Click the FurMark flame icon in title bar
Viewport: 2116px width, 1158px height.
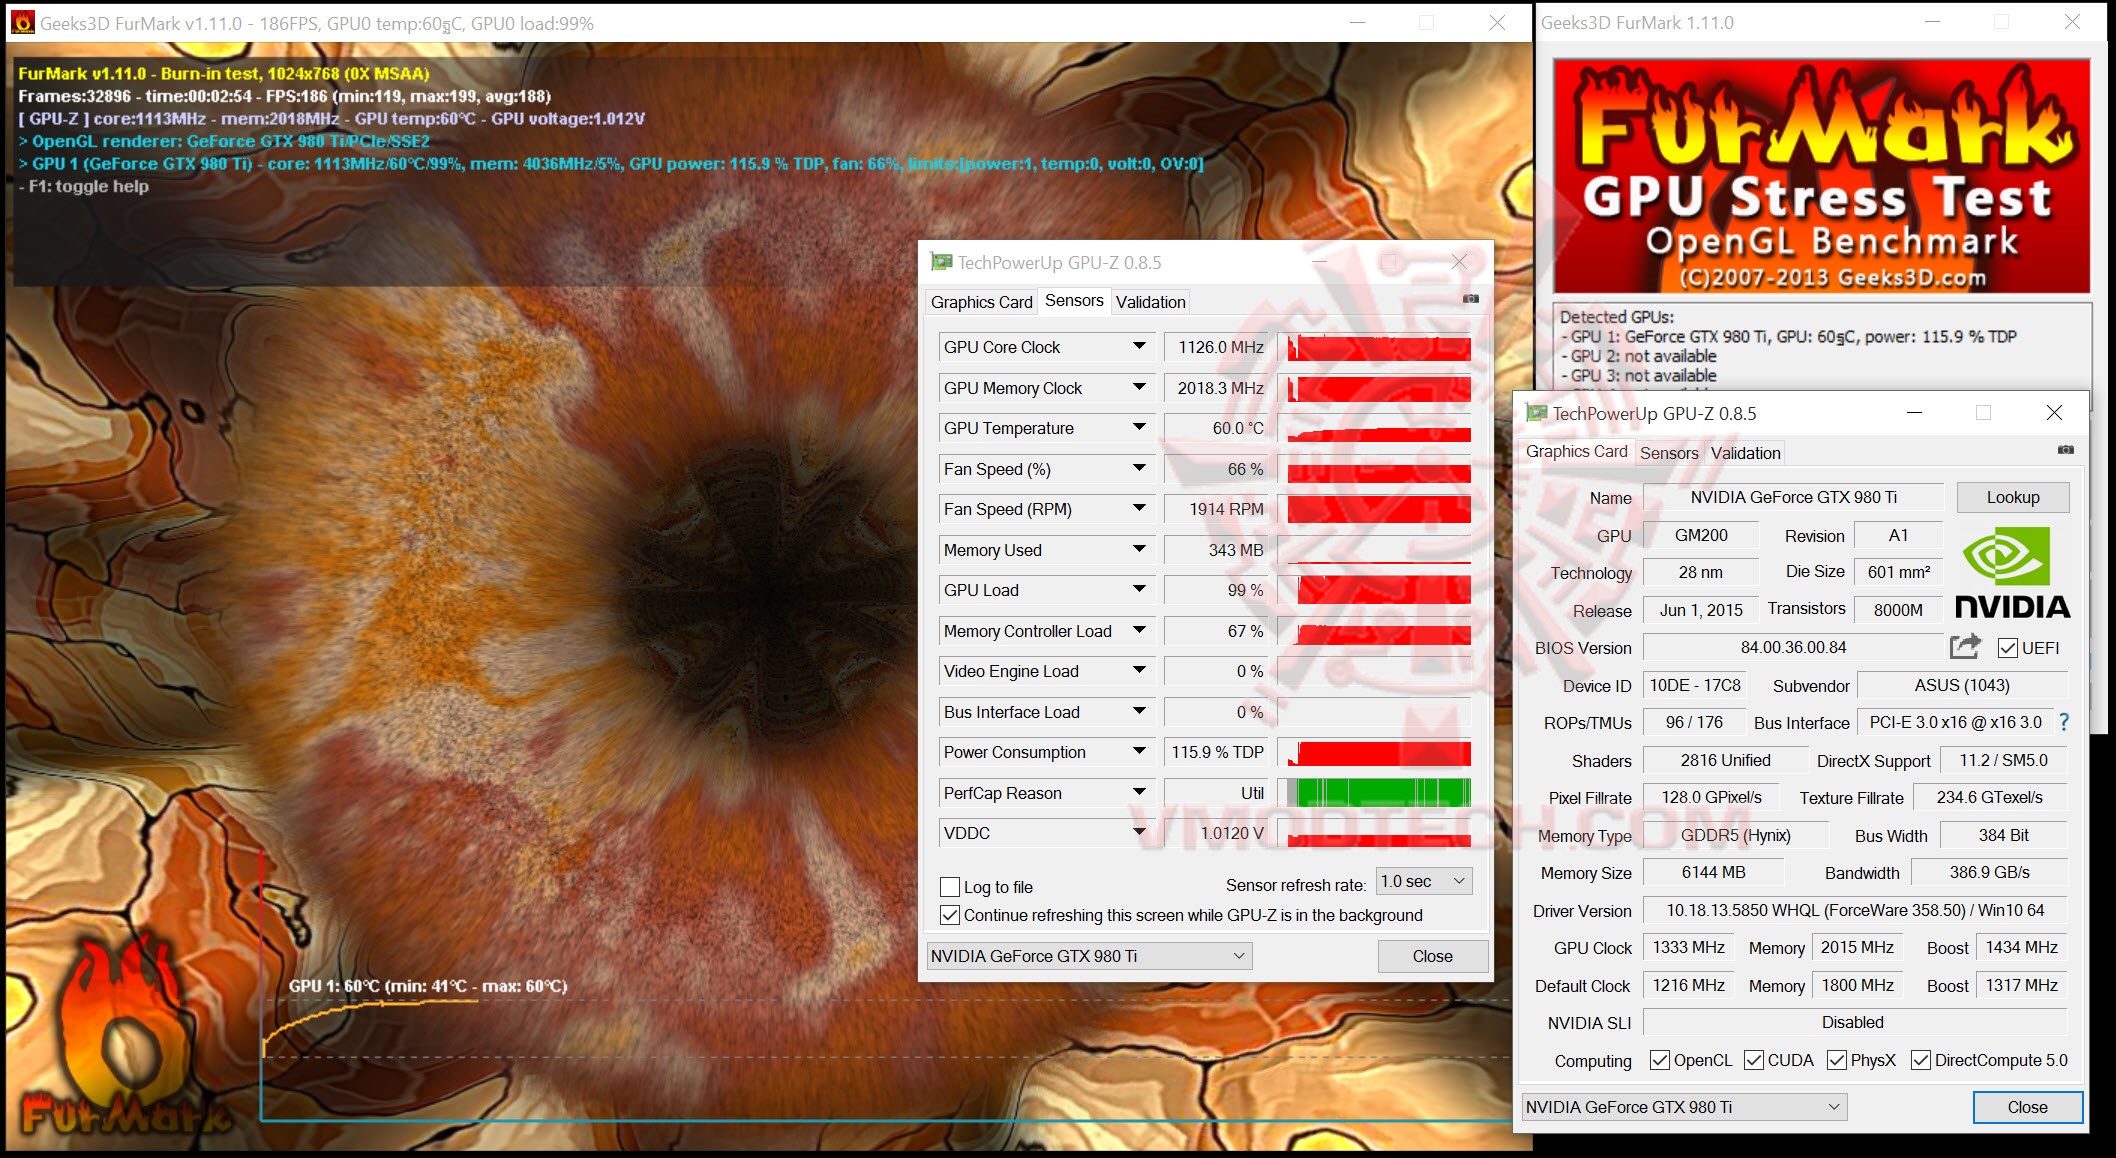tap(22, 22)
